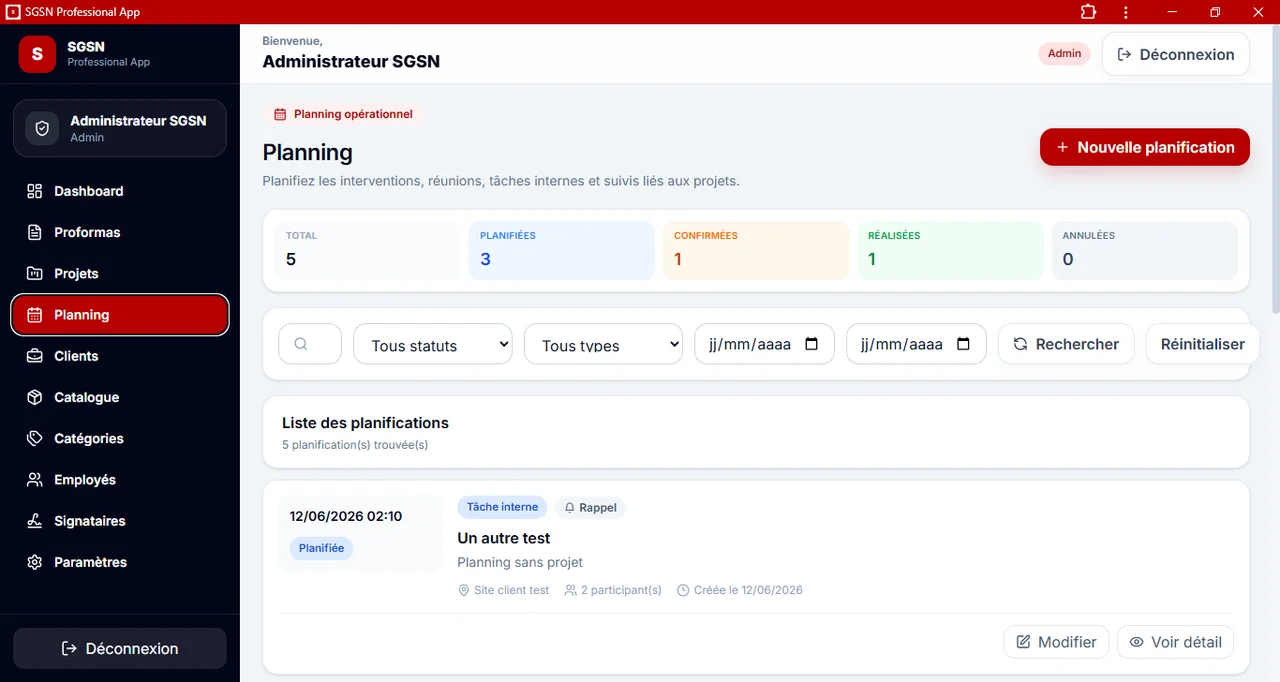Open the Proformas section
This screenshot has height=682, width=1280.
click(x=120, y=232)
